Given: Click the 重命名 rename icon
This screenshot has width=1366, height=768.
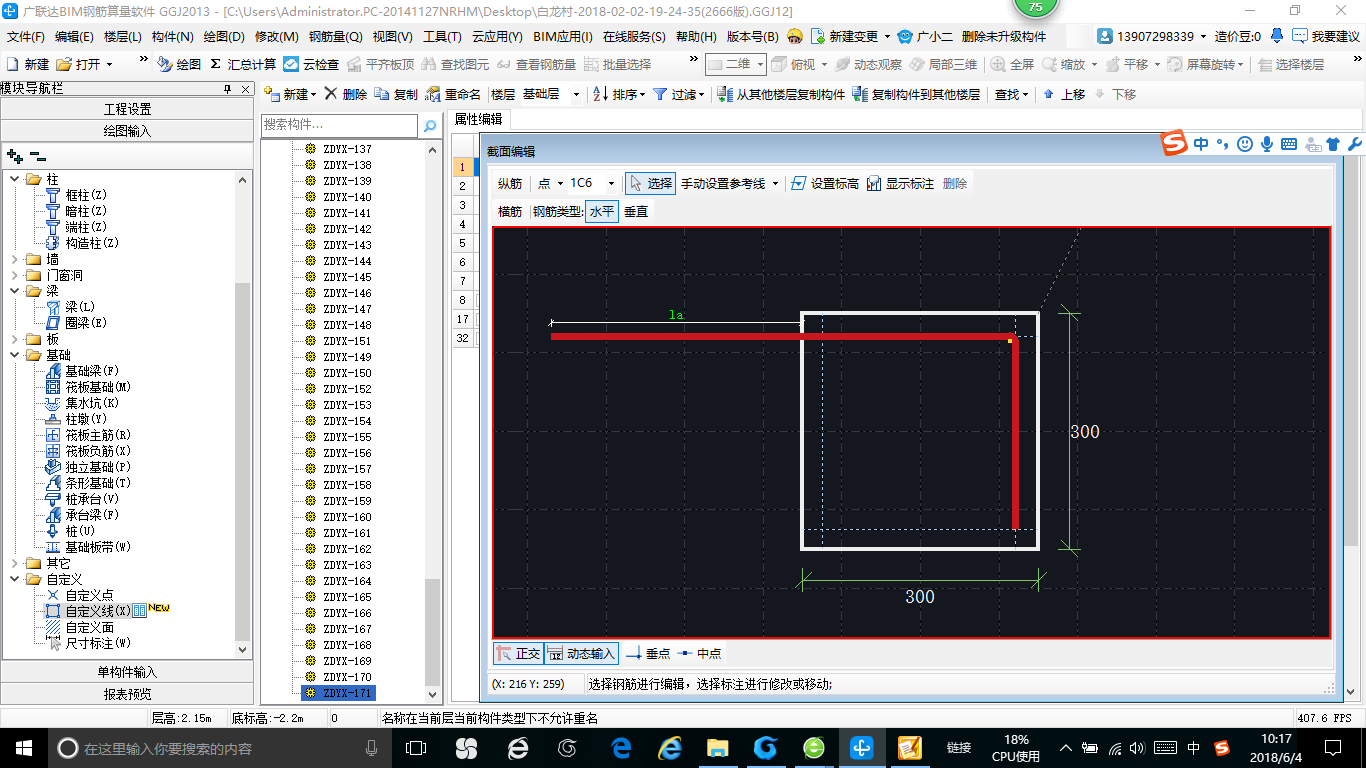Looking at the screenshot, I should tap(432, 94).
